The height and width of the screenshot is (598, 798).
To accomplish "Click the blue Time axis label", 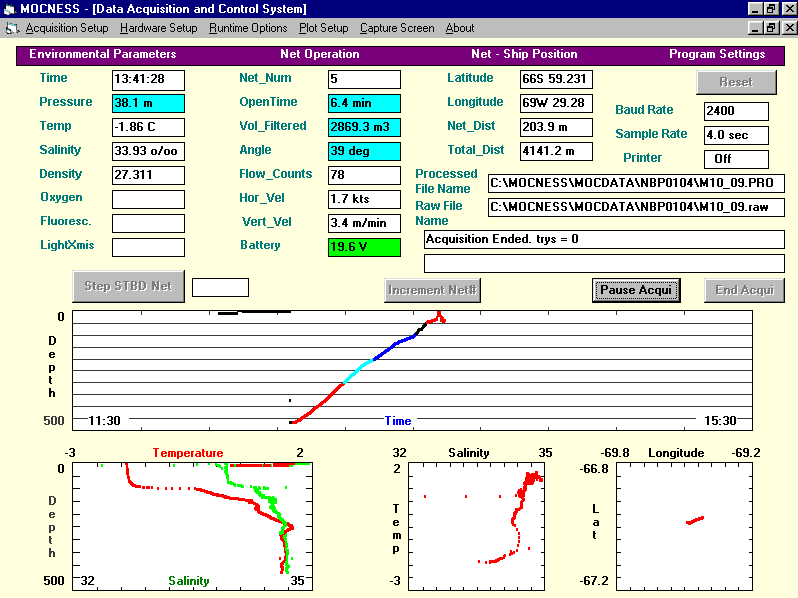I will pos(398,421).
